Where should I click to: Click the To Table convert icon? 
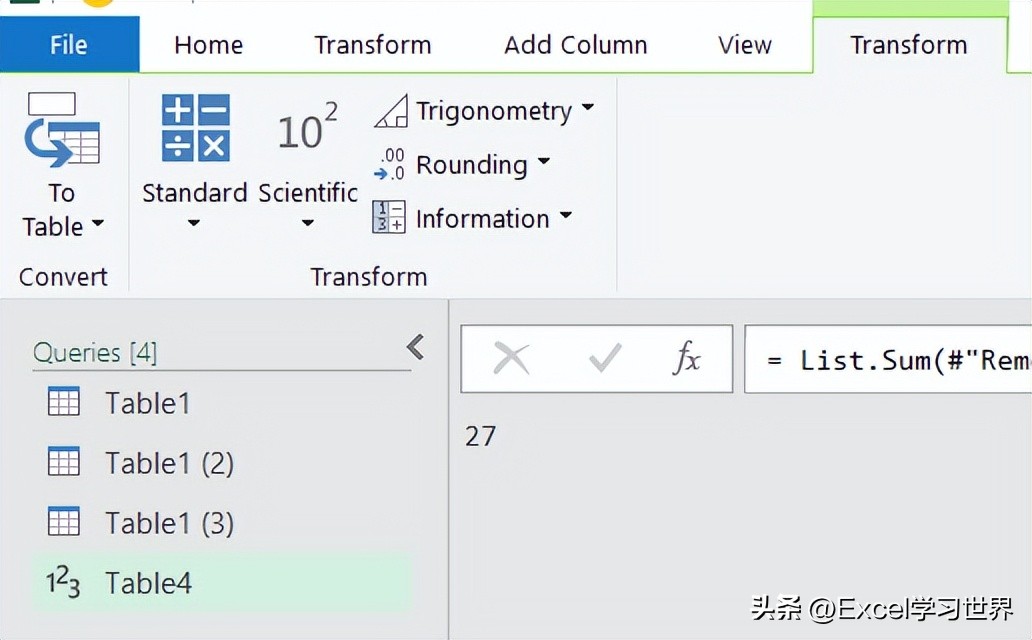pyautogui.click(x=62, y=130)
